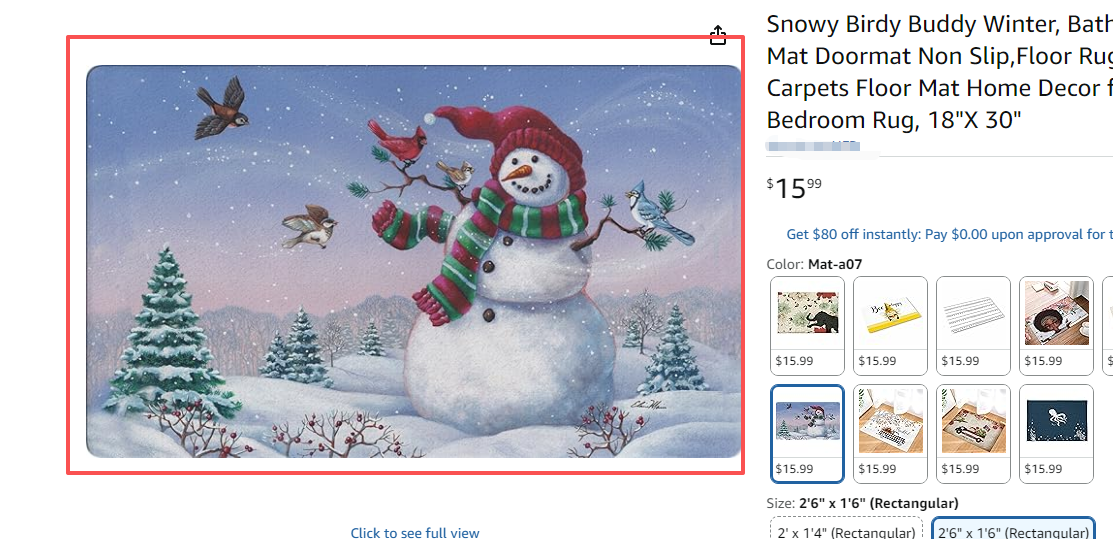Click the "Click to see full view" link
The image size is (1113, 539).
tap(415, 533)
